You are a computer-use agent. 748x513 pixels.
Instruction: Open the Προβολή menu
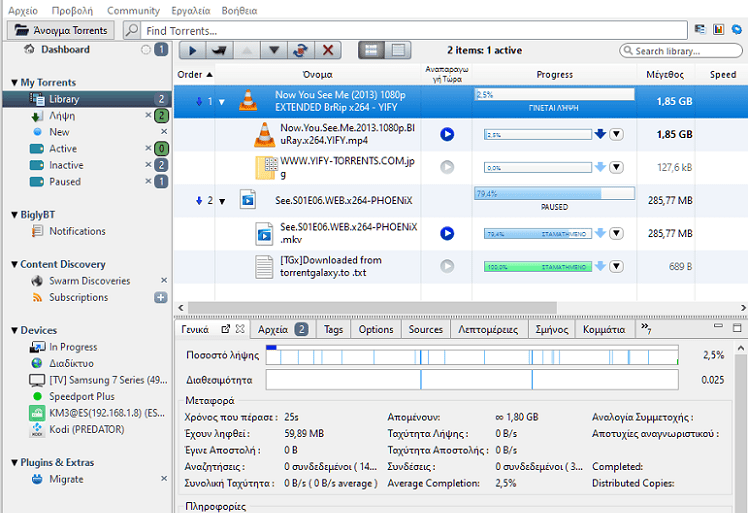pyautogui.click(x=72, y=10)
